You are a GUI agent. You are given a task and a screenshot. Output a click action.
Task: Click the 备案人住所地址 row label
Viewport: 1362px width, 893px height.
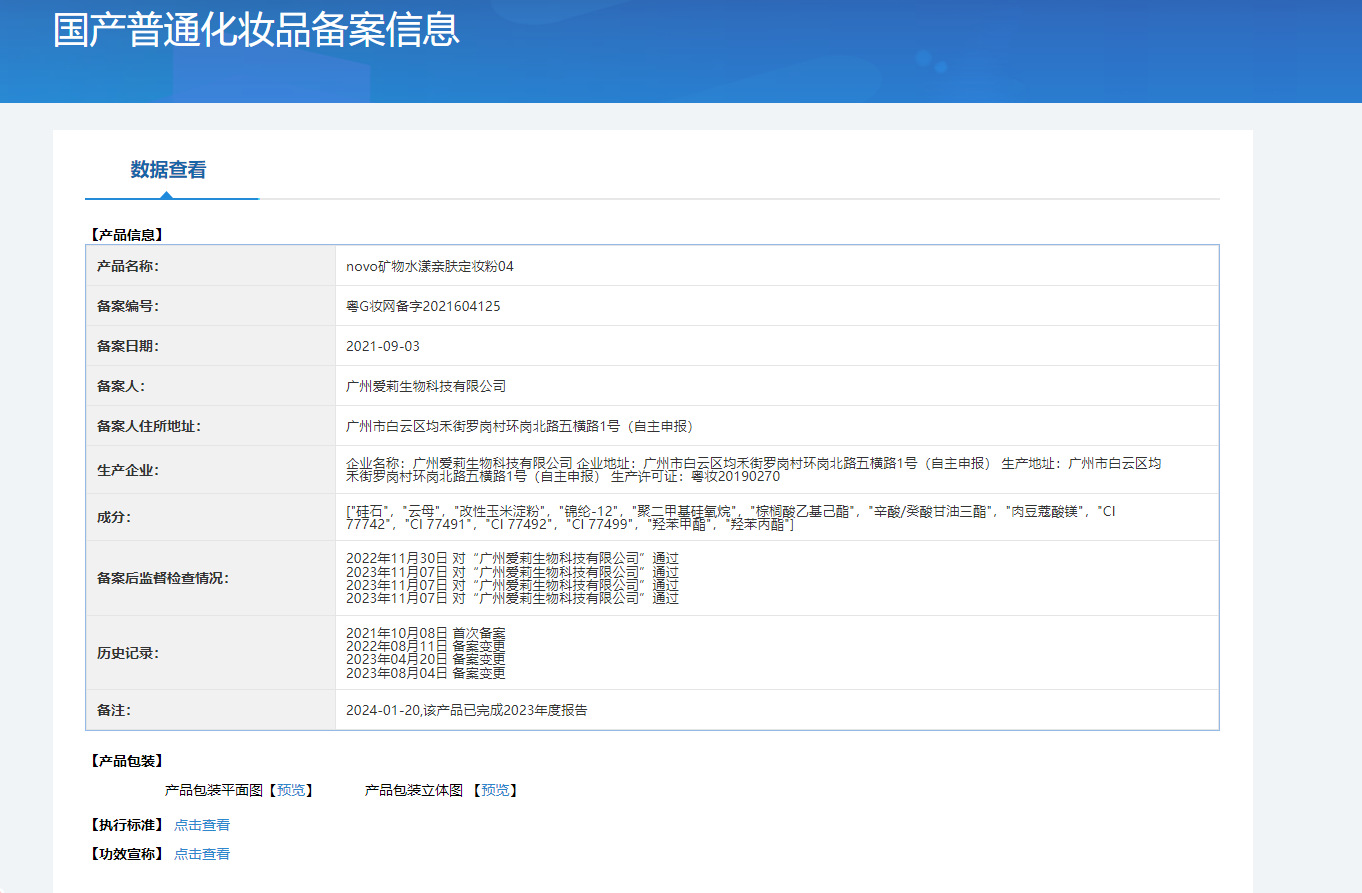[x=149, y=426]
